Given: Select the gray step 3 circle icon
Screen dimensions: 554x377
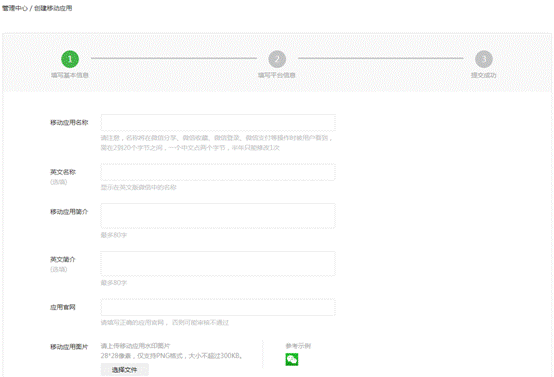Looking at the screenshot, I should coord(484,59).
